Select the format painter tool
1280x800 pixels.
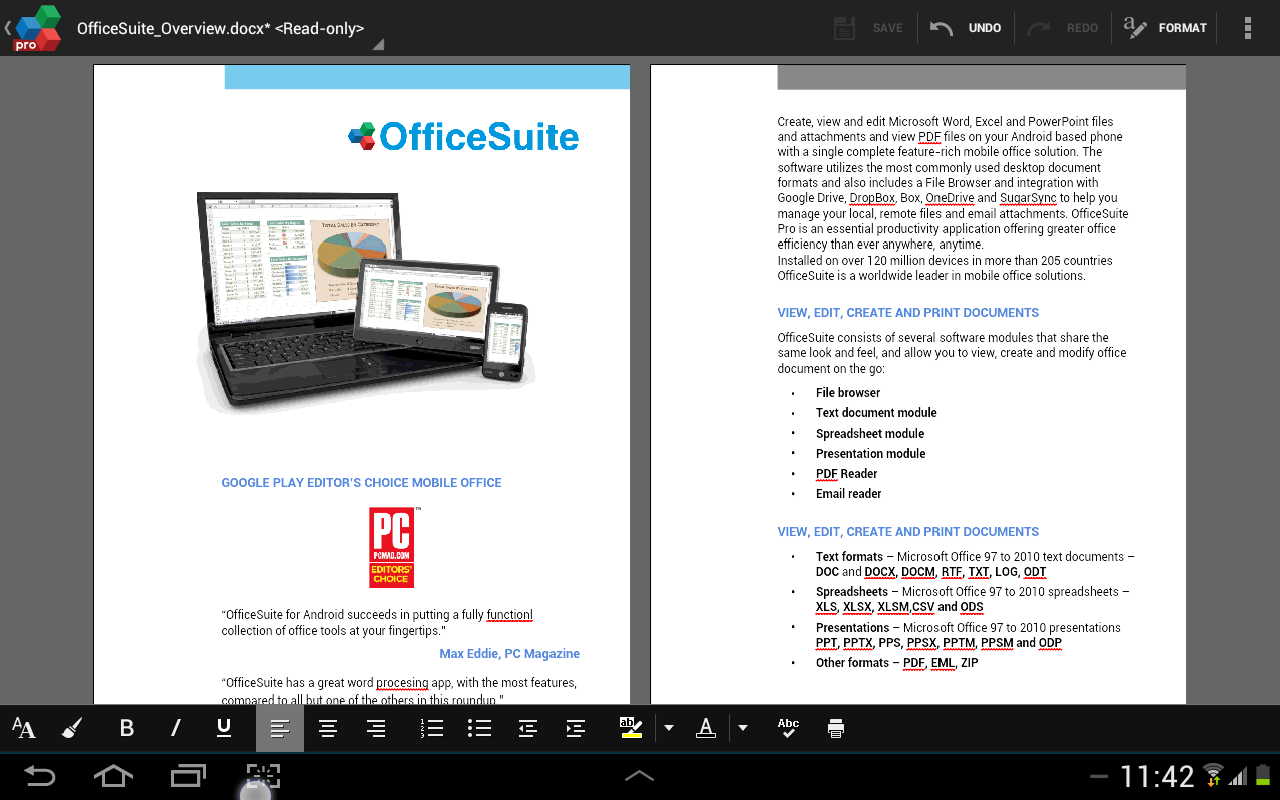71,728
